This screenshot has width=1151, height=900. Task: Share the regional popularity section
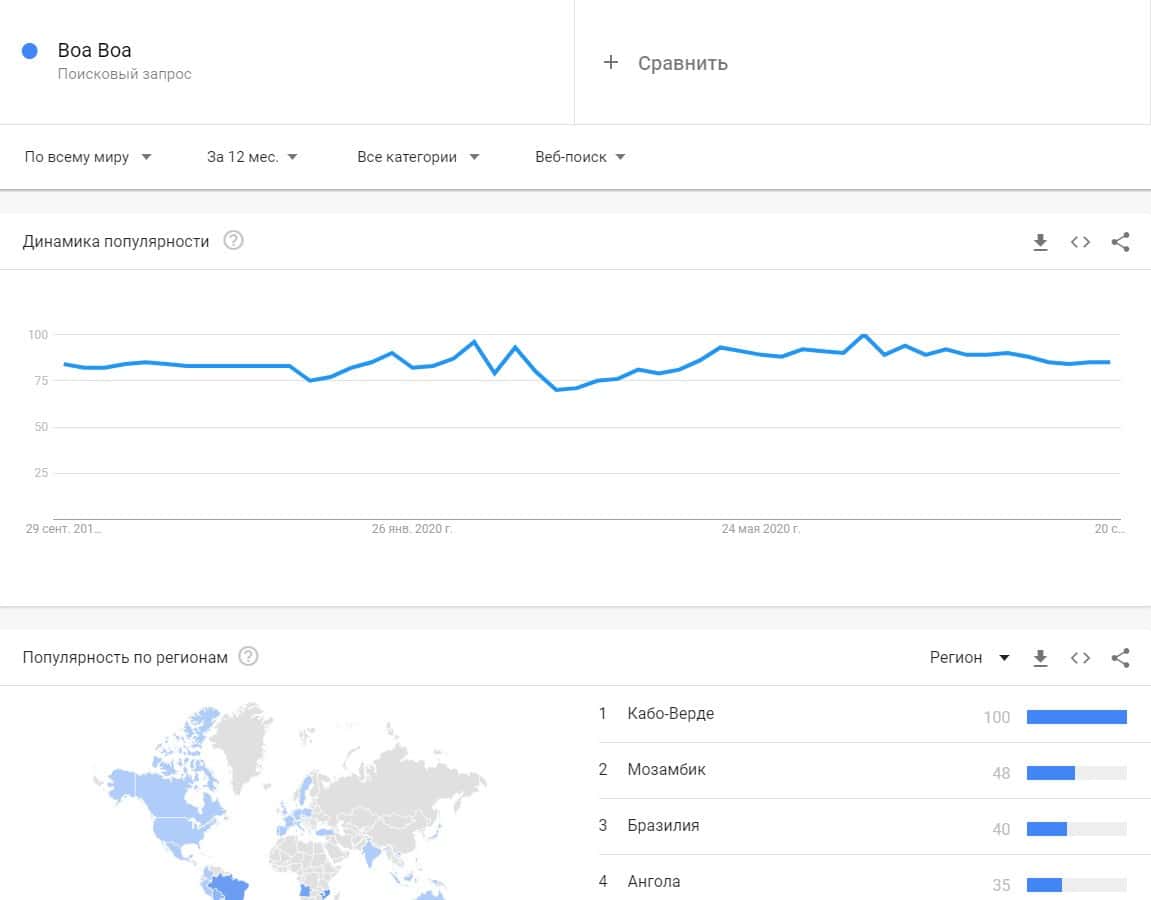[x=1120, y=658]
